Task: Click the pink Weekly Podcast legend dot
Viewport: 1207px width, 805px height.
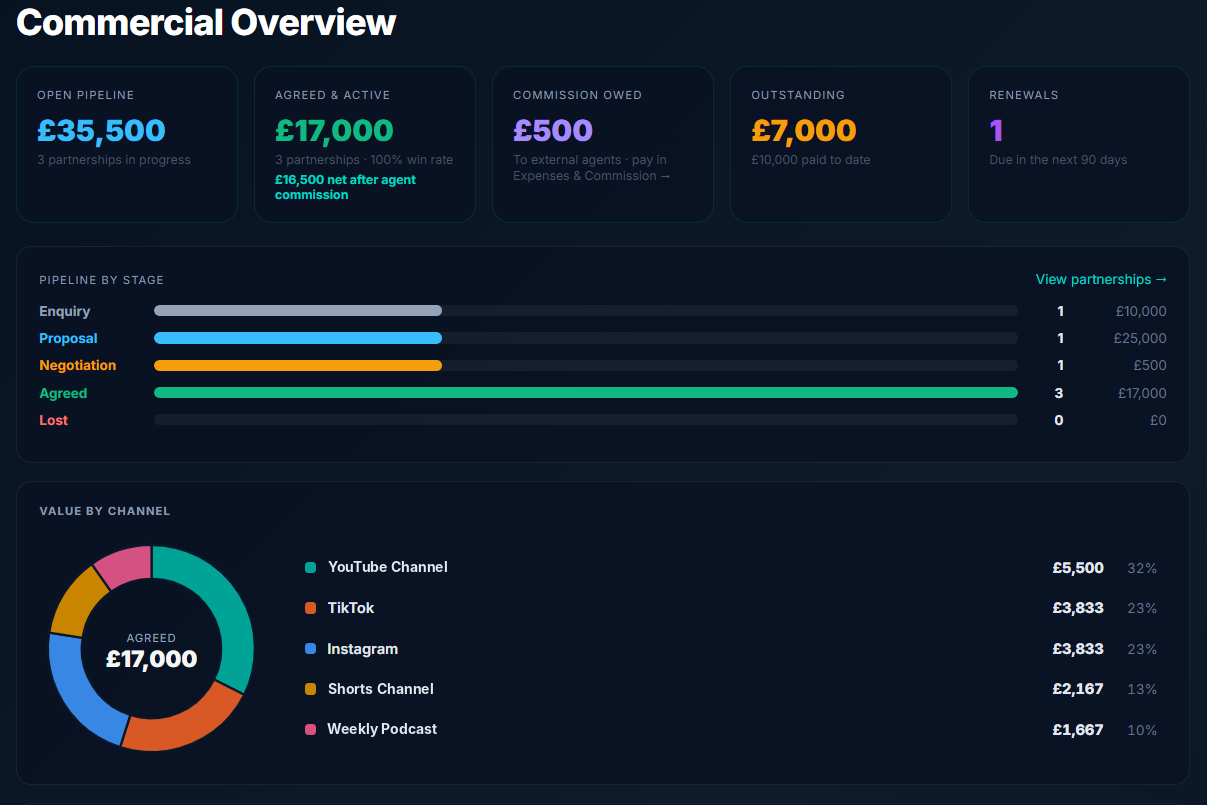Action: pyautogui.click(x=310, y=730)
